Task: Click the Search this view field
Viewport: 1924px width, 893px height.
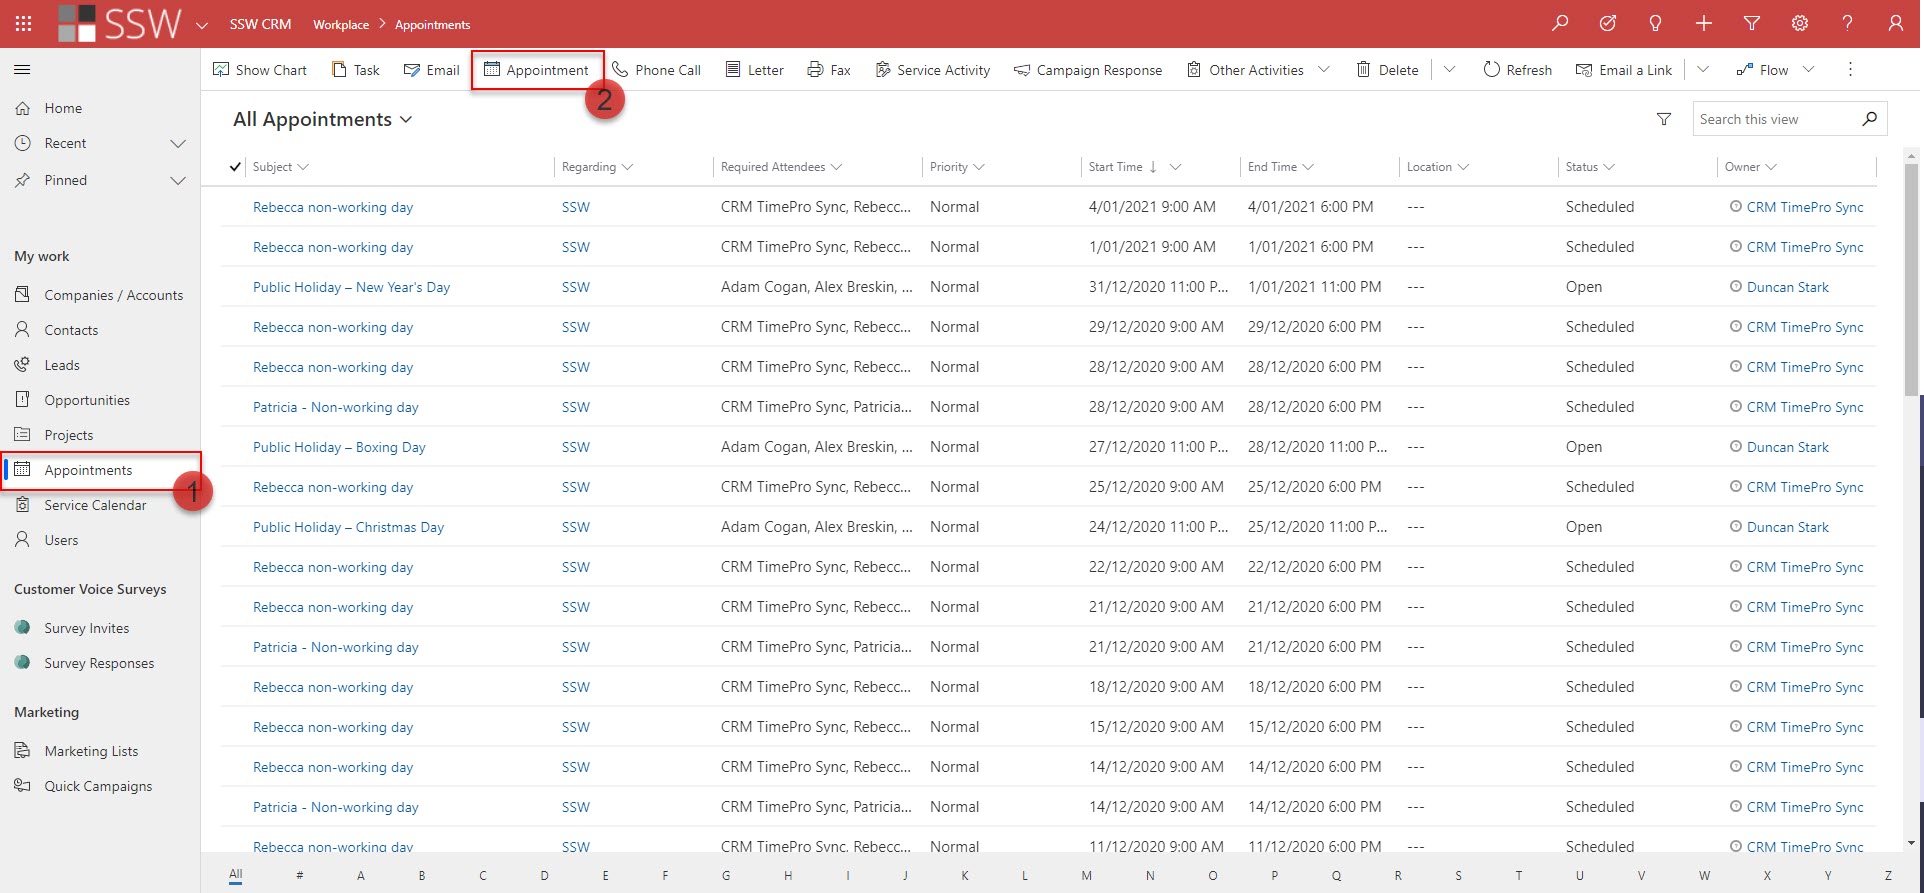Action: [x=1775, y=120]
